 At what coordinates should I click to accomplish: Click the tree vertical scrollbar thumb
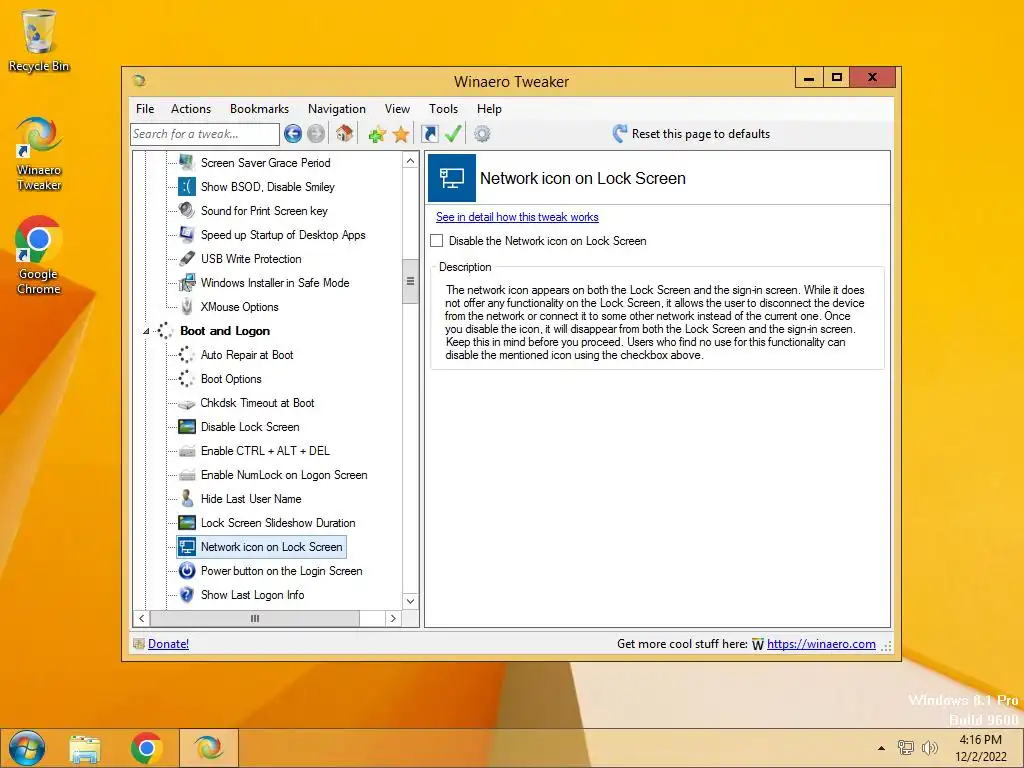(x=410, y=281)
